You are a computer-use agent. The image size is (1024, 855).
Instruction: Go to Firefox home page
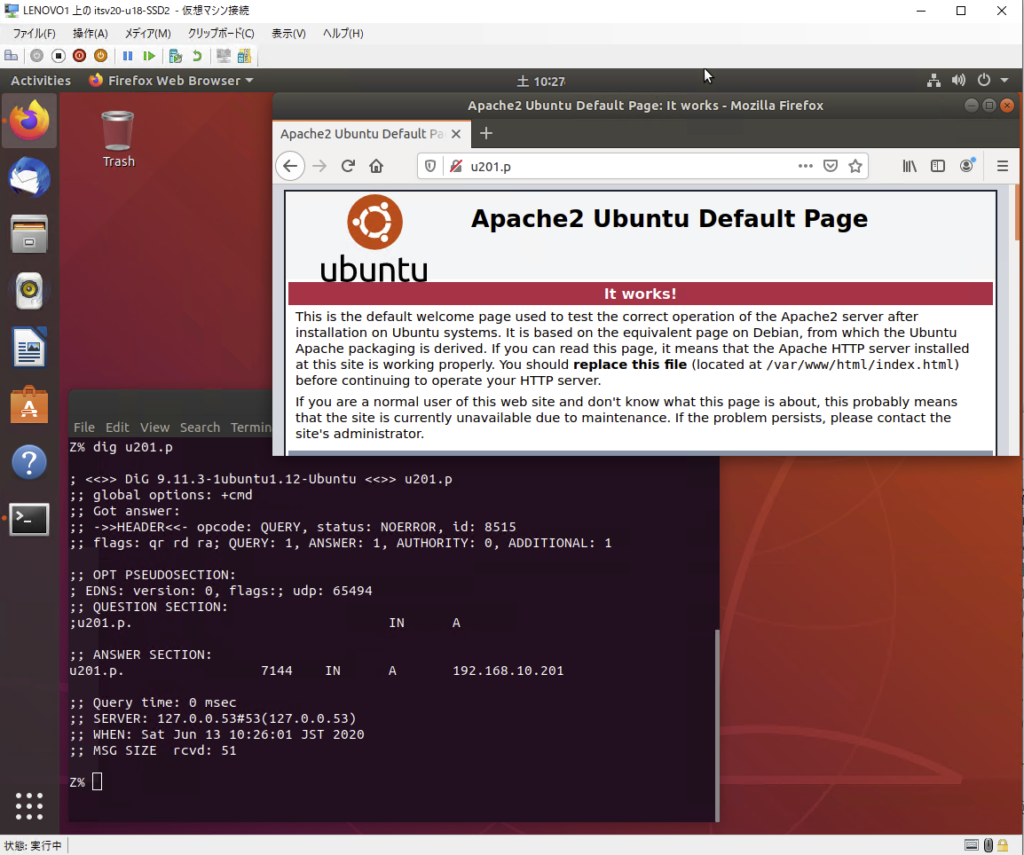tap(376, 166)
